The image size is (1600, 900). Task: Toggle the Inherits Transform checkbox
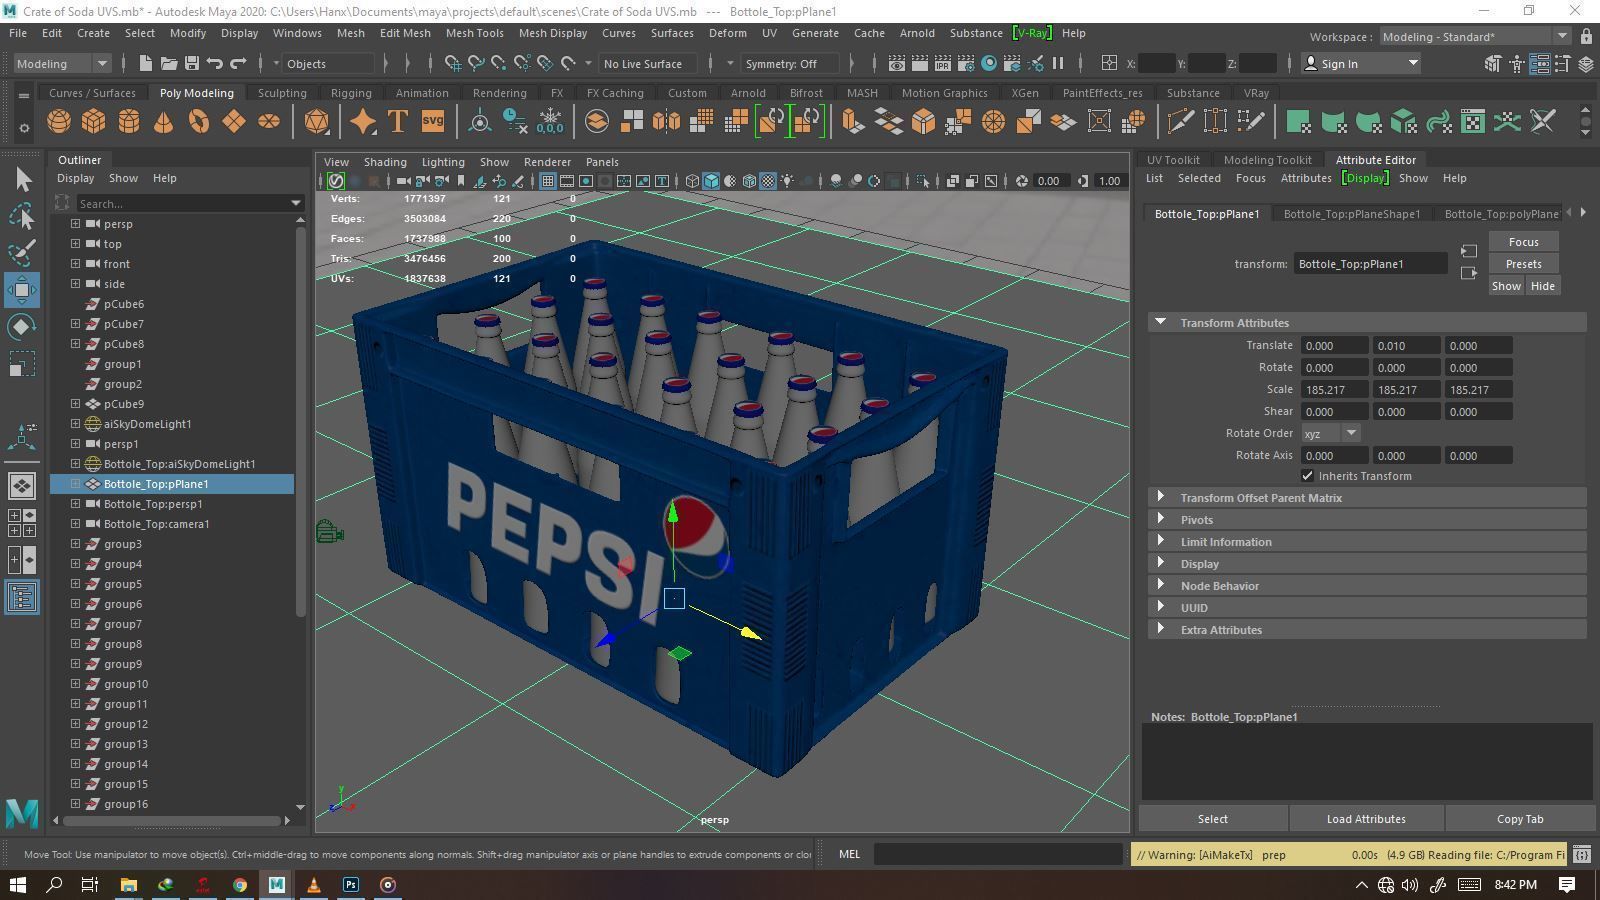point(1307,476)
